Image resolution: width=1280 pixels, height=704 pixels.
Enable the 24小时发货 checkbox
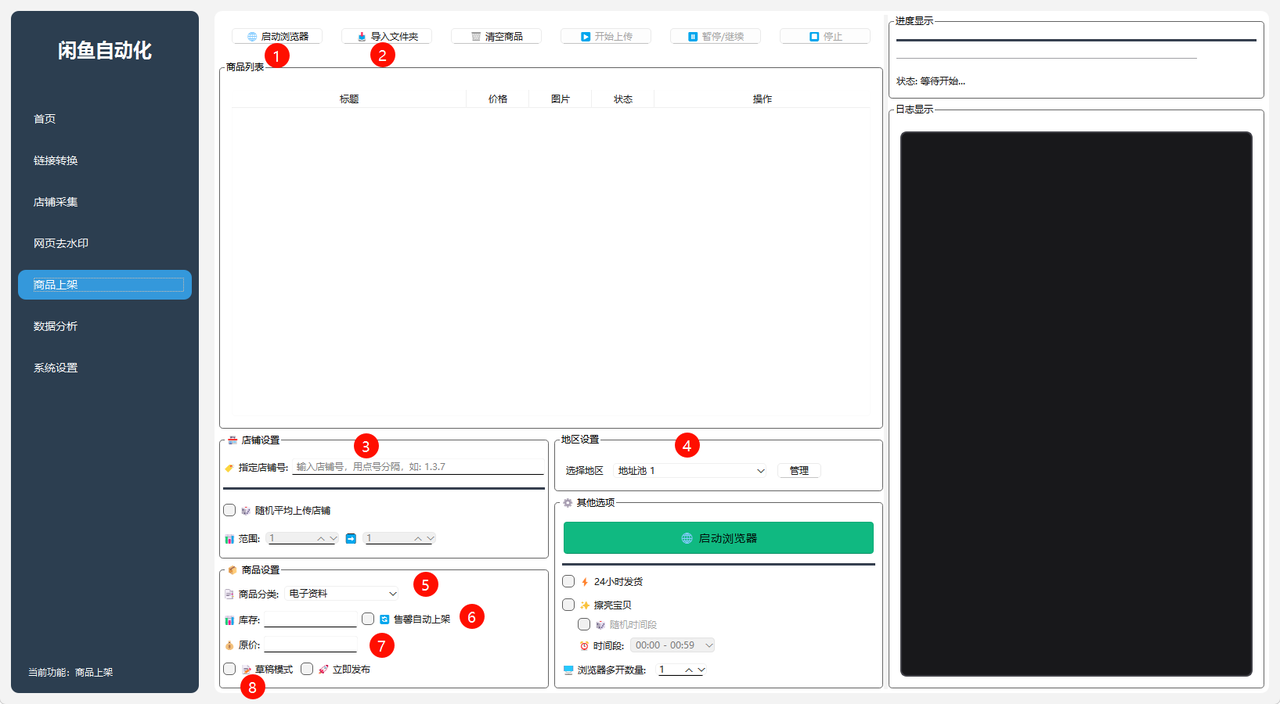[x=568, y=581]
